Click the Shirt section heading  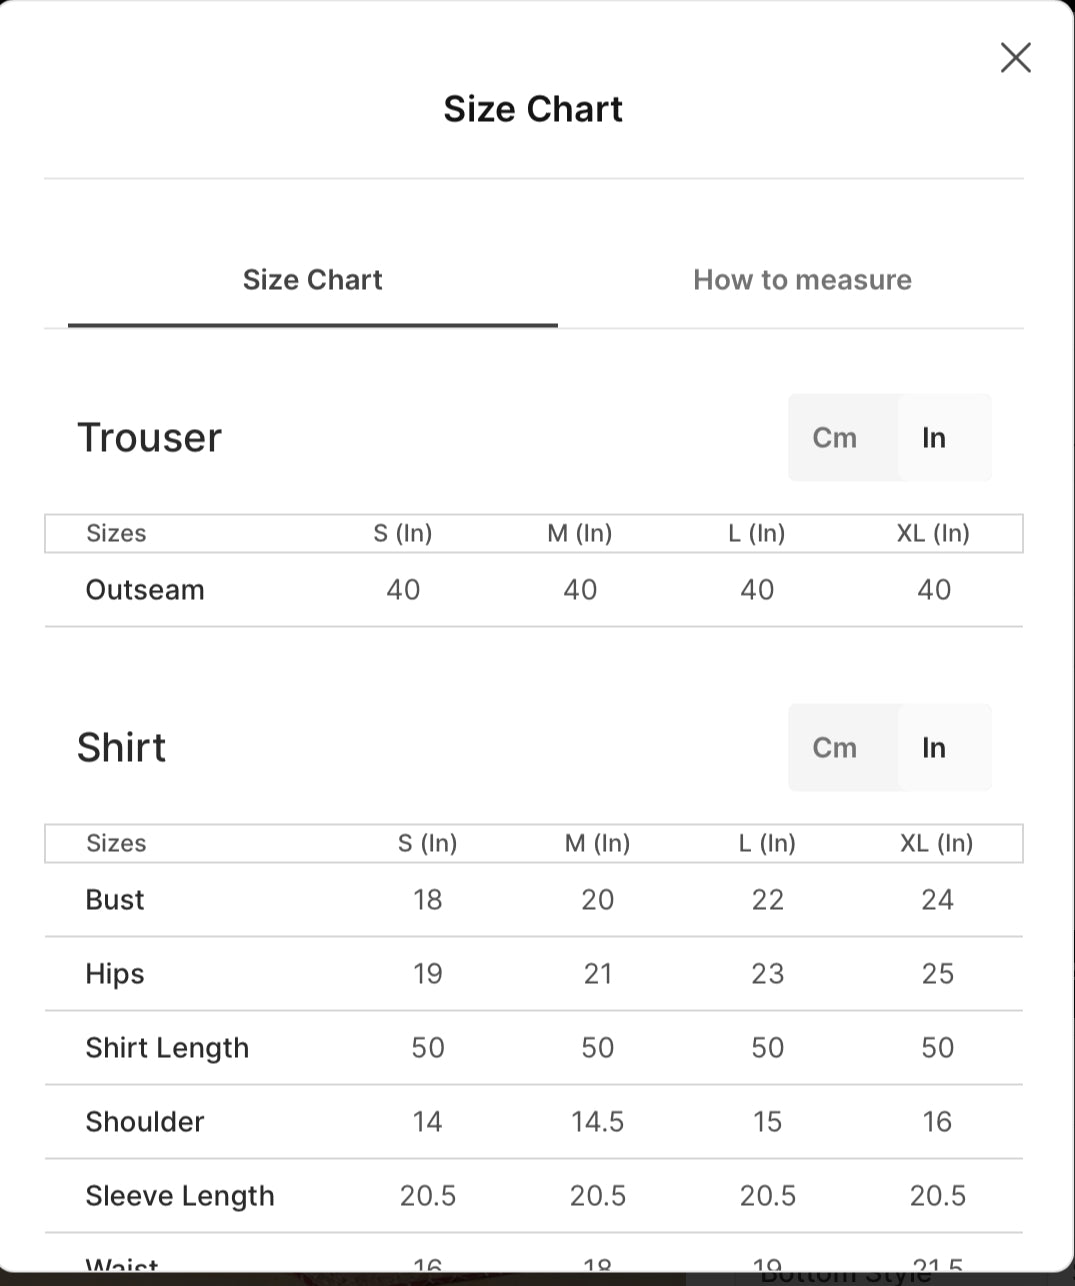[121, 747]
